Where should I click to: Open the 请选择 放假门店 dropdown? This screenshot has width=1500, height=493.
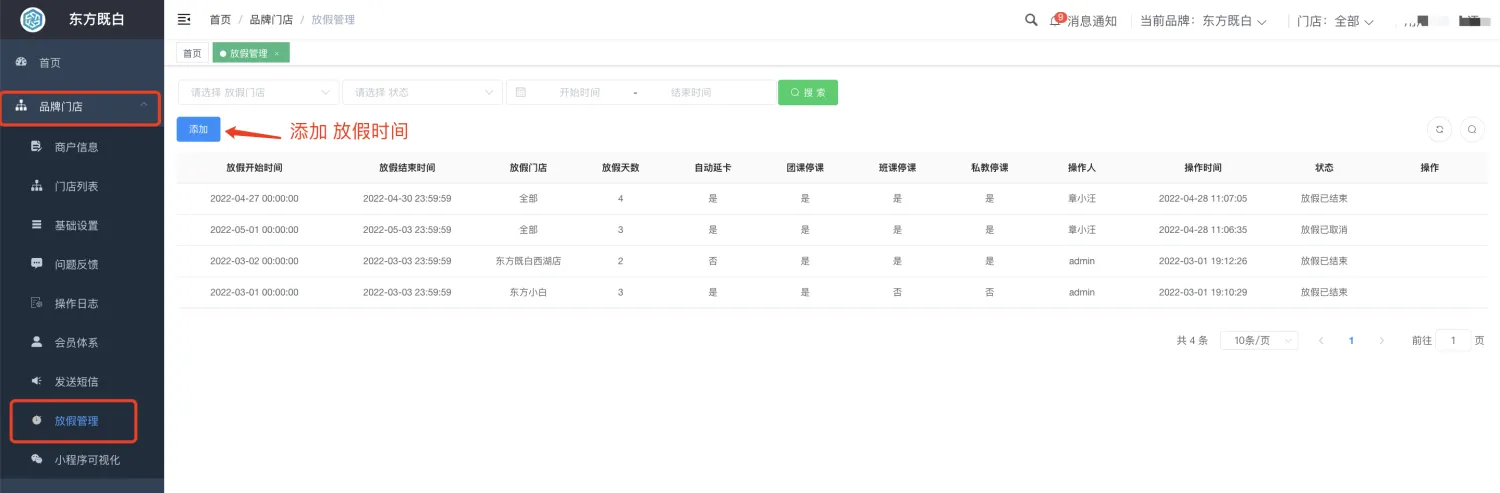[x=258, y=92]
